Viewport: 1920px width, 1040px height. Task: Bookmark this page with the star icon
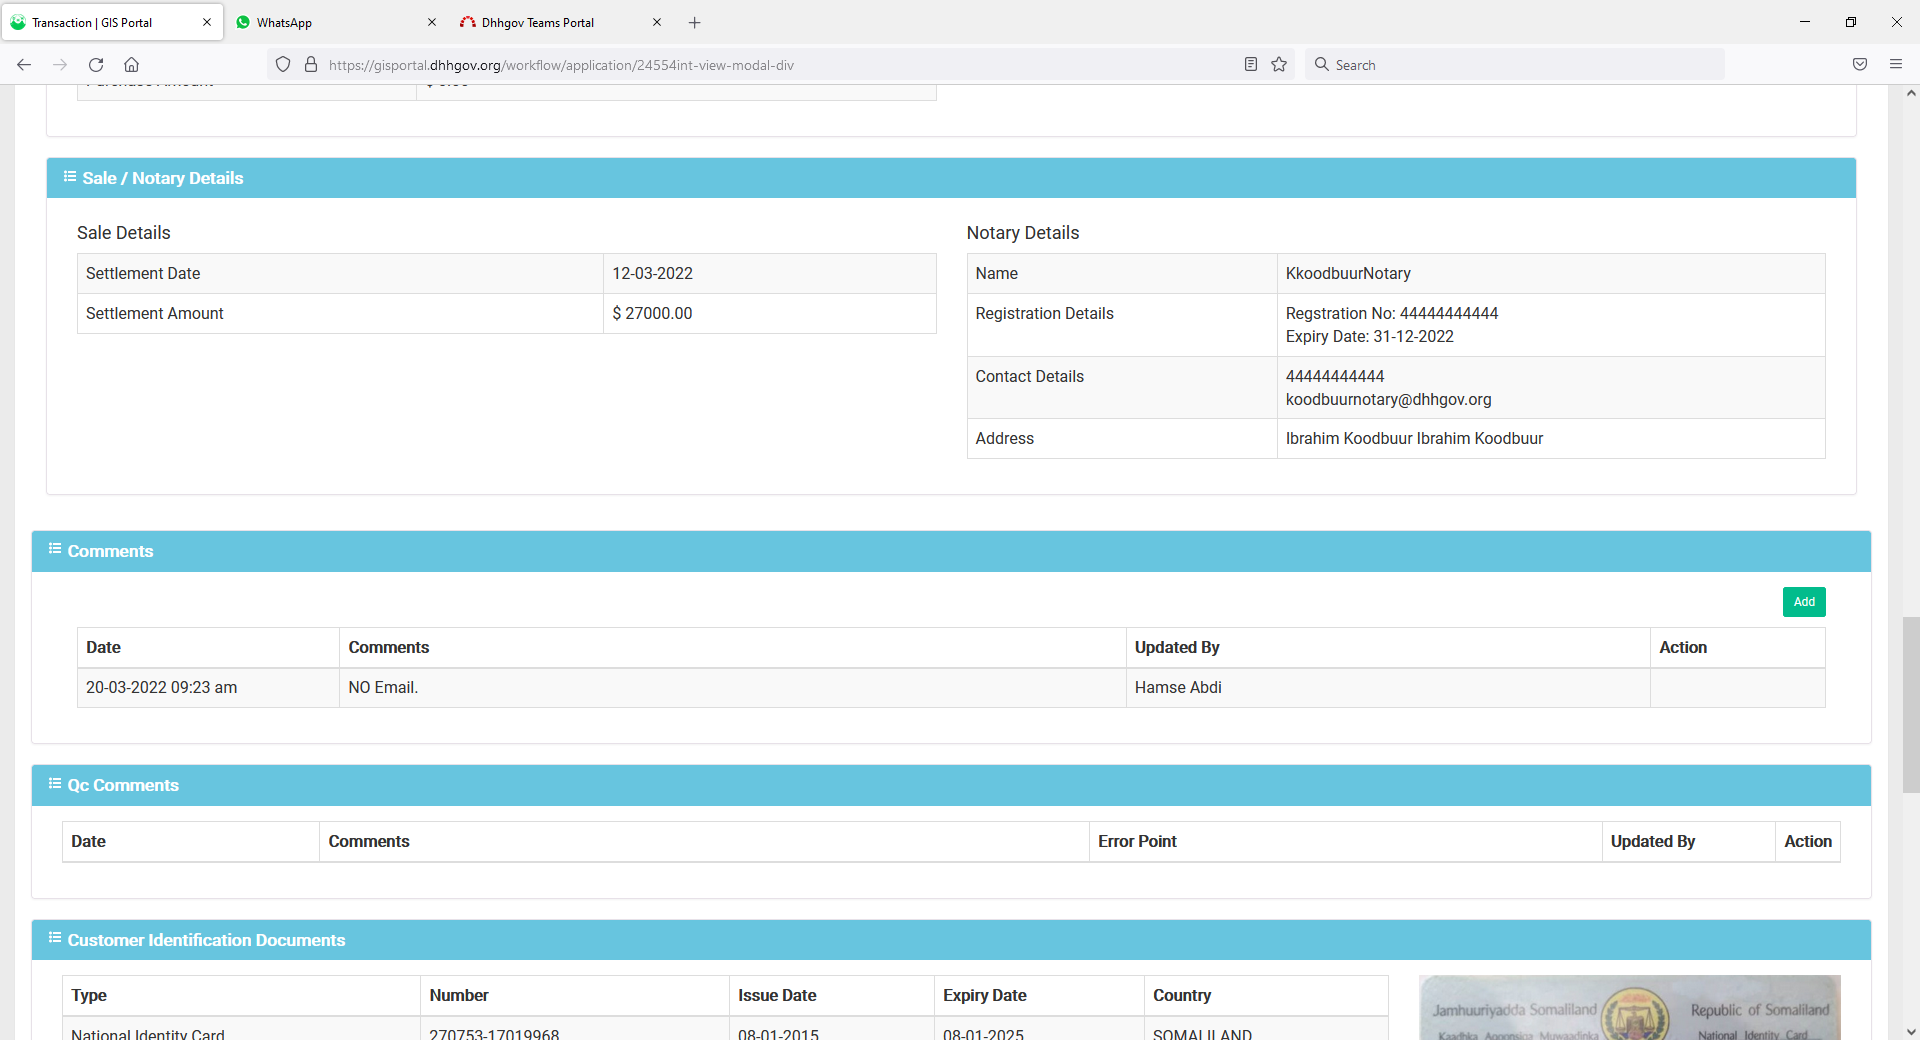pyautogui.click(x=1279, y=65)
